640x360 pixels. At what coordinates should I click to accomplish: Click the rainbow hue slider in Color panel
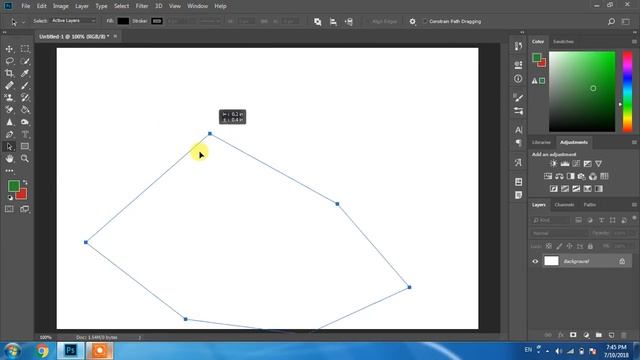[x=627, y=91]
